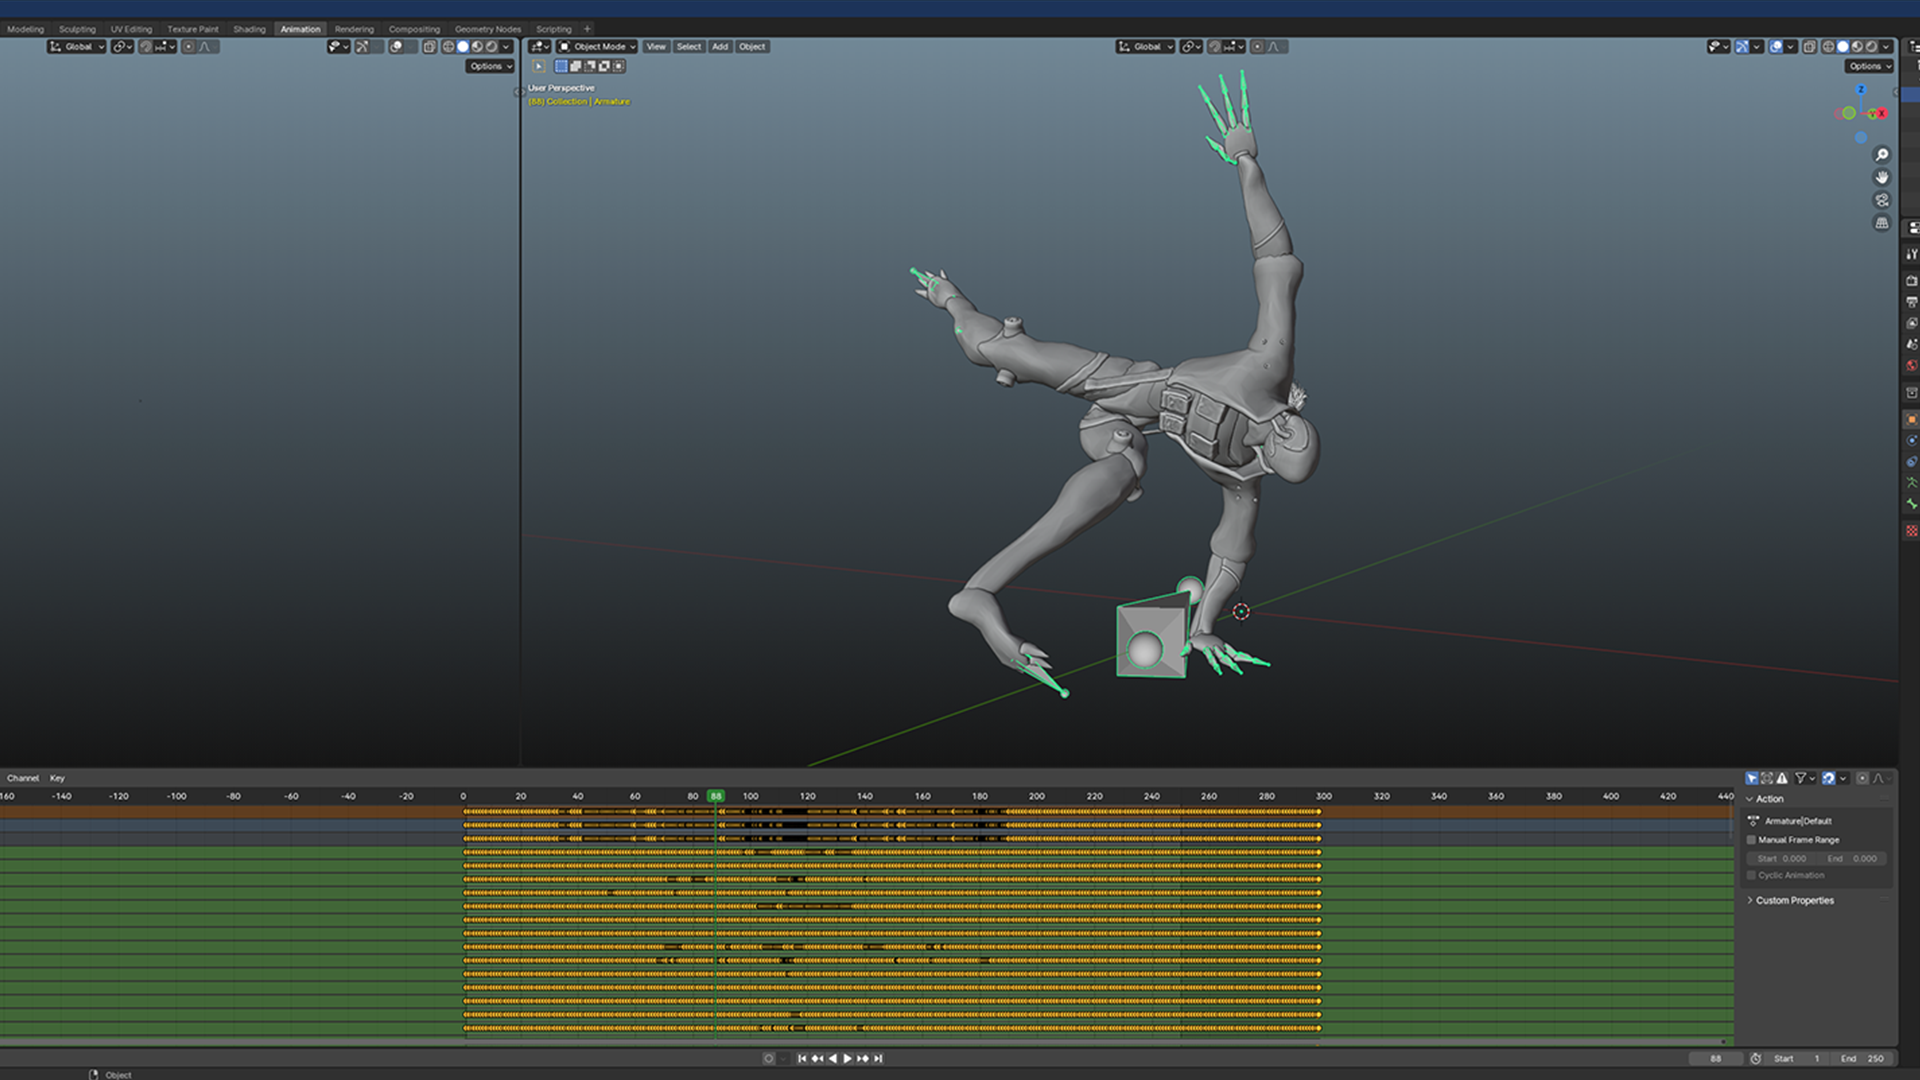Expand Custom Properties panel

tap(1750, 900)
